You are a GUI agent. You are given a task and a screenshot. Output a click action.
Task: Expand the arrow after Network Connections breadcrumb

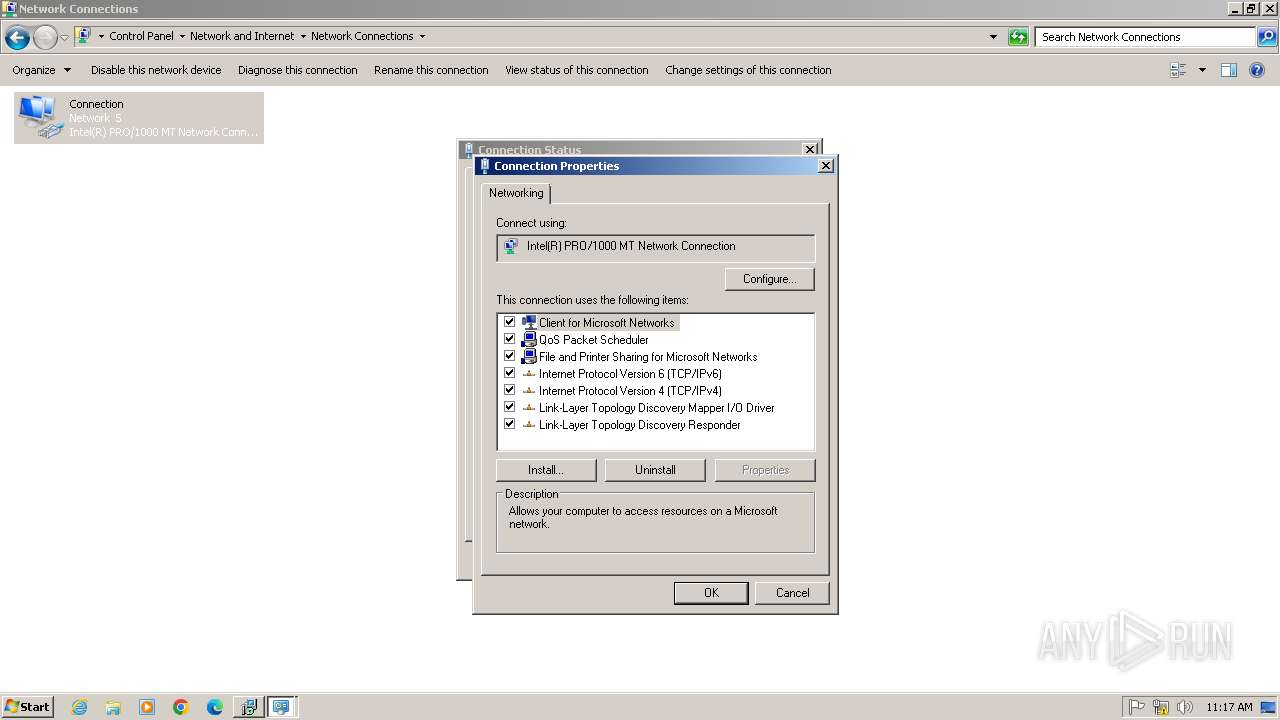click(x=422, y=36)
